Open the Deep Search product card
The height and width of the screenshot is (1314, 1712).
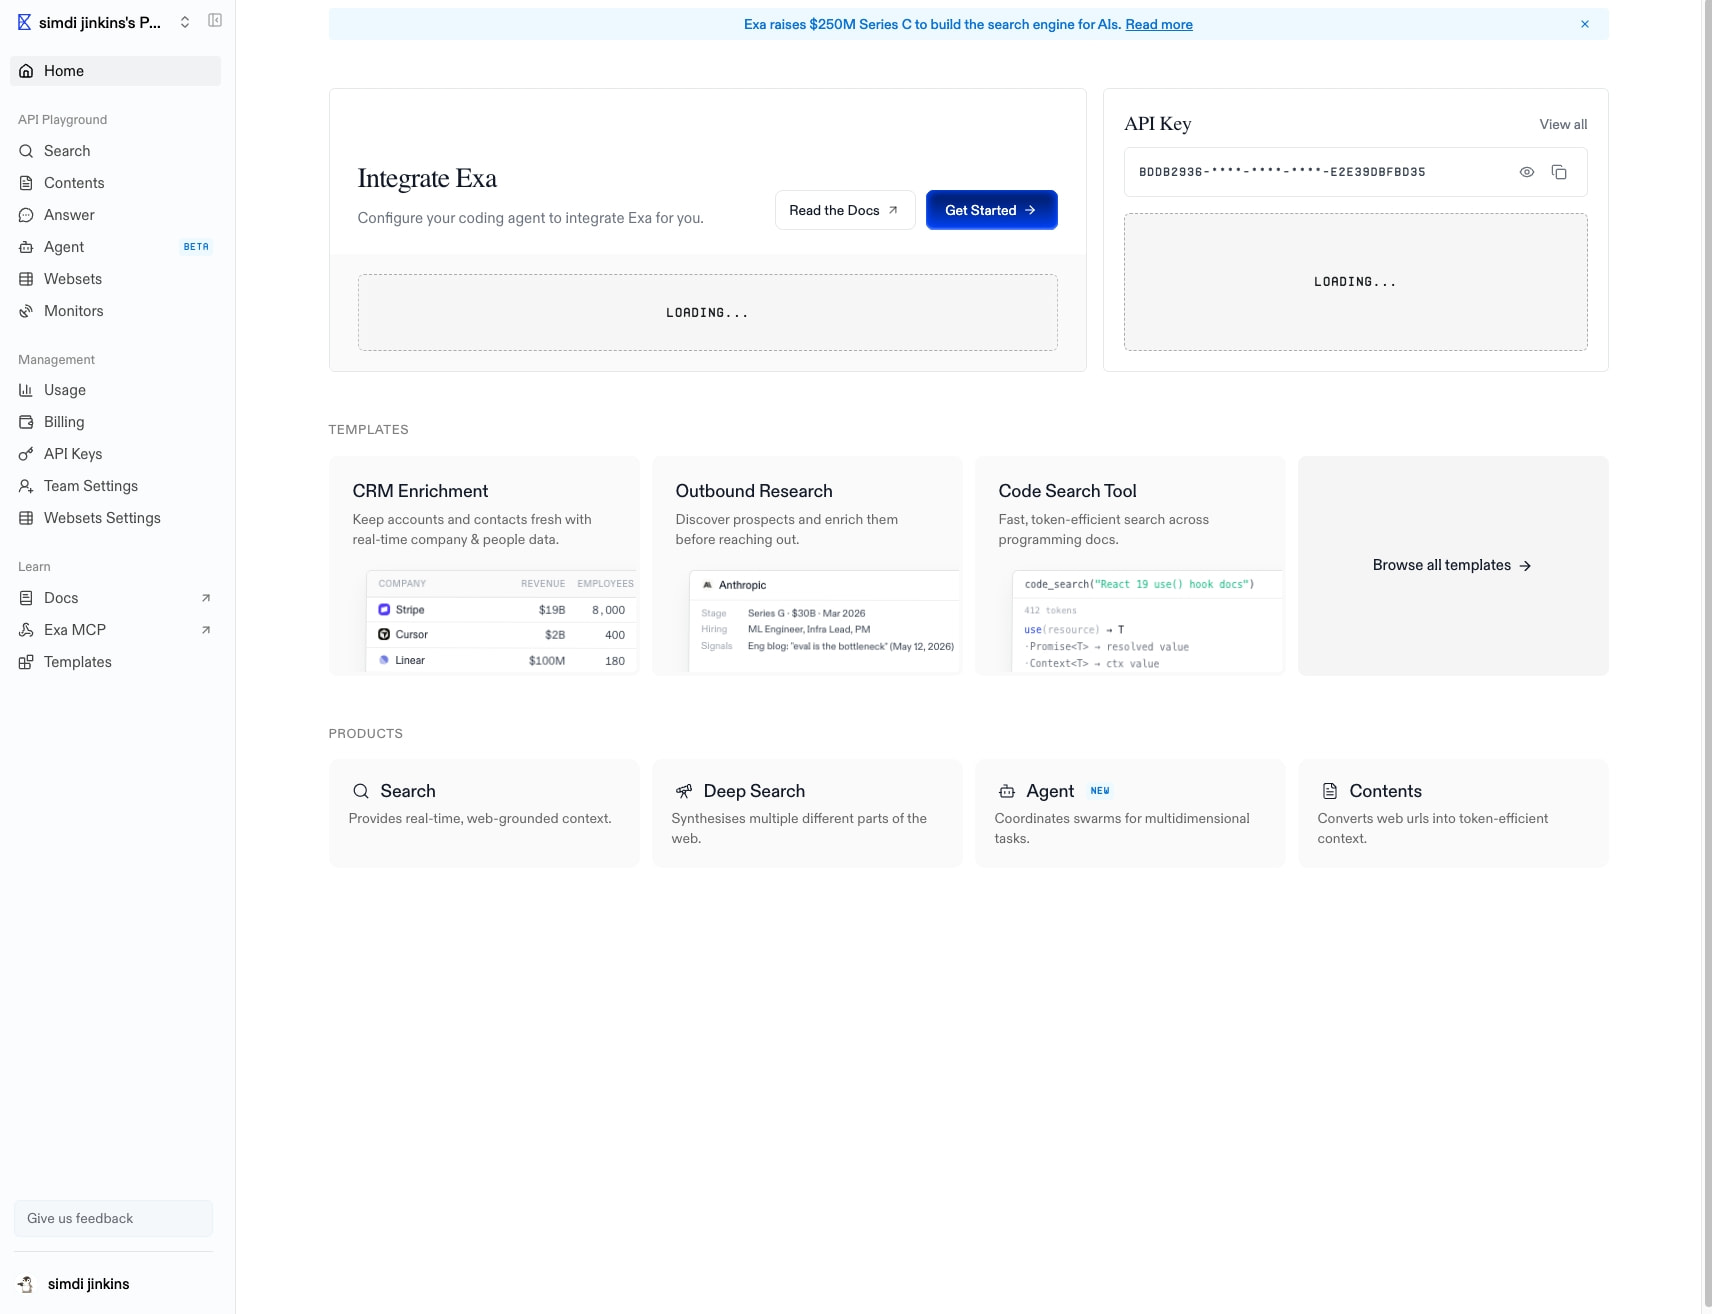807,813
